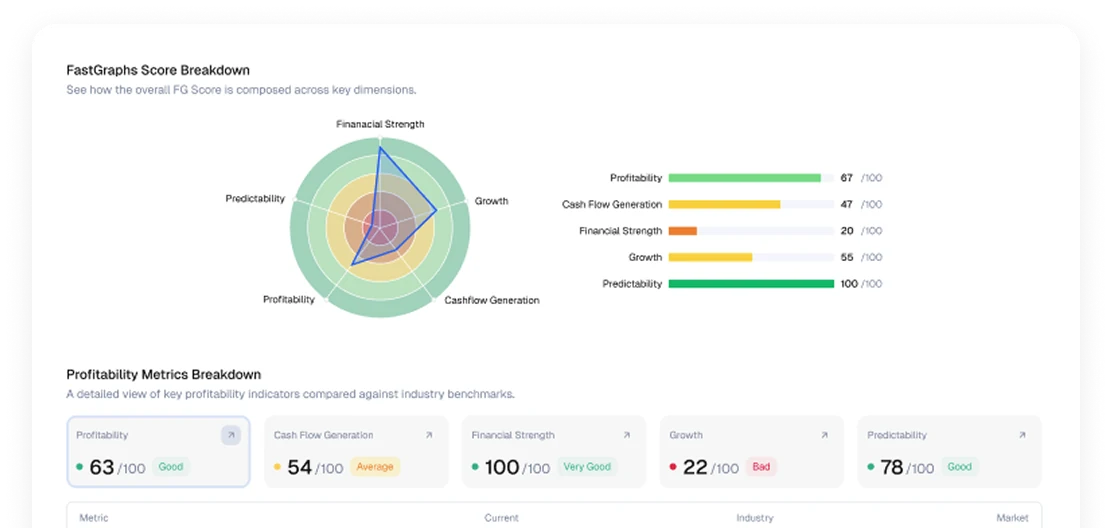Screen dimensions: 1112x528
Task: Select the Growth 22/100 card
Action: pyautogui.click(x=752, y=451)
